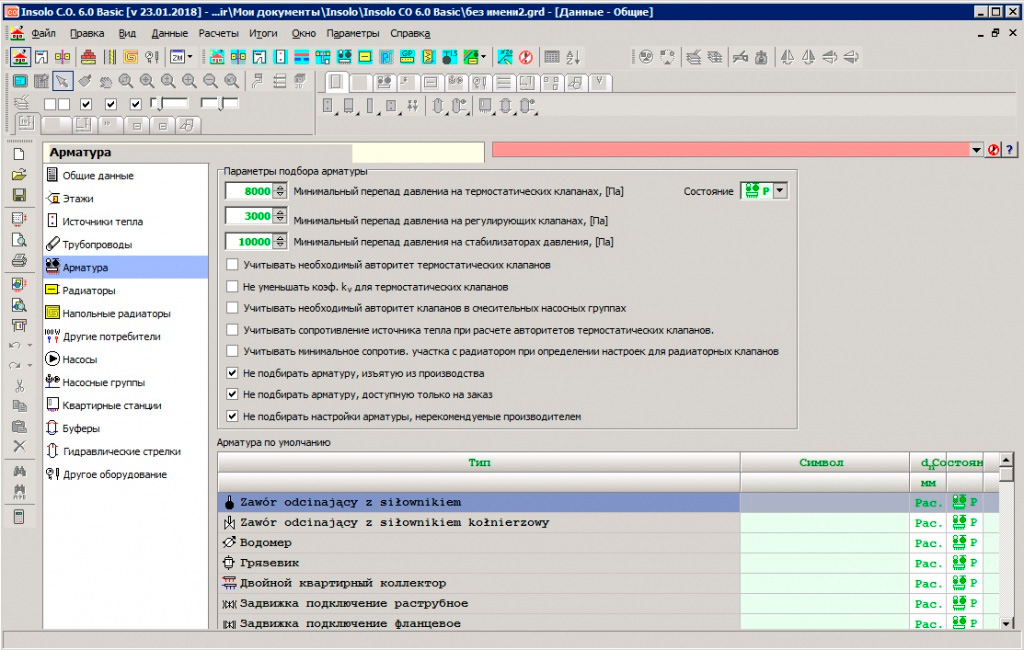Viewport: 1024px width, 650px height.
Task: Click the save floppy disk icon
Action: pos(19,195)
